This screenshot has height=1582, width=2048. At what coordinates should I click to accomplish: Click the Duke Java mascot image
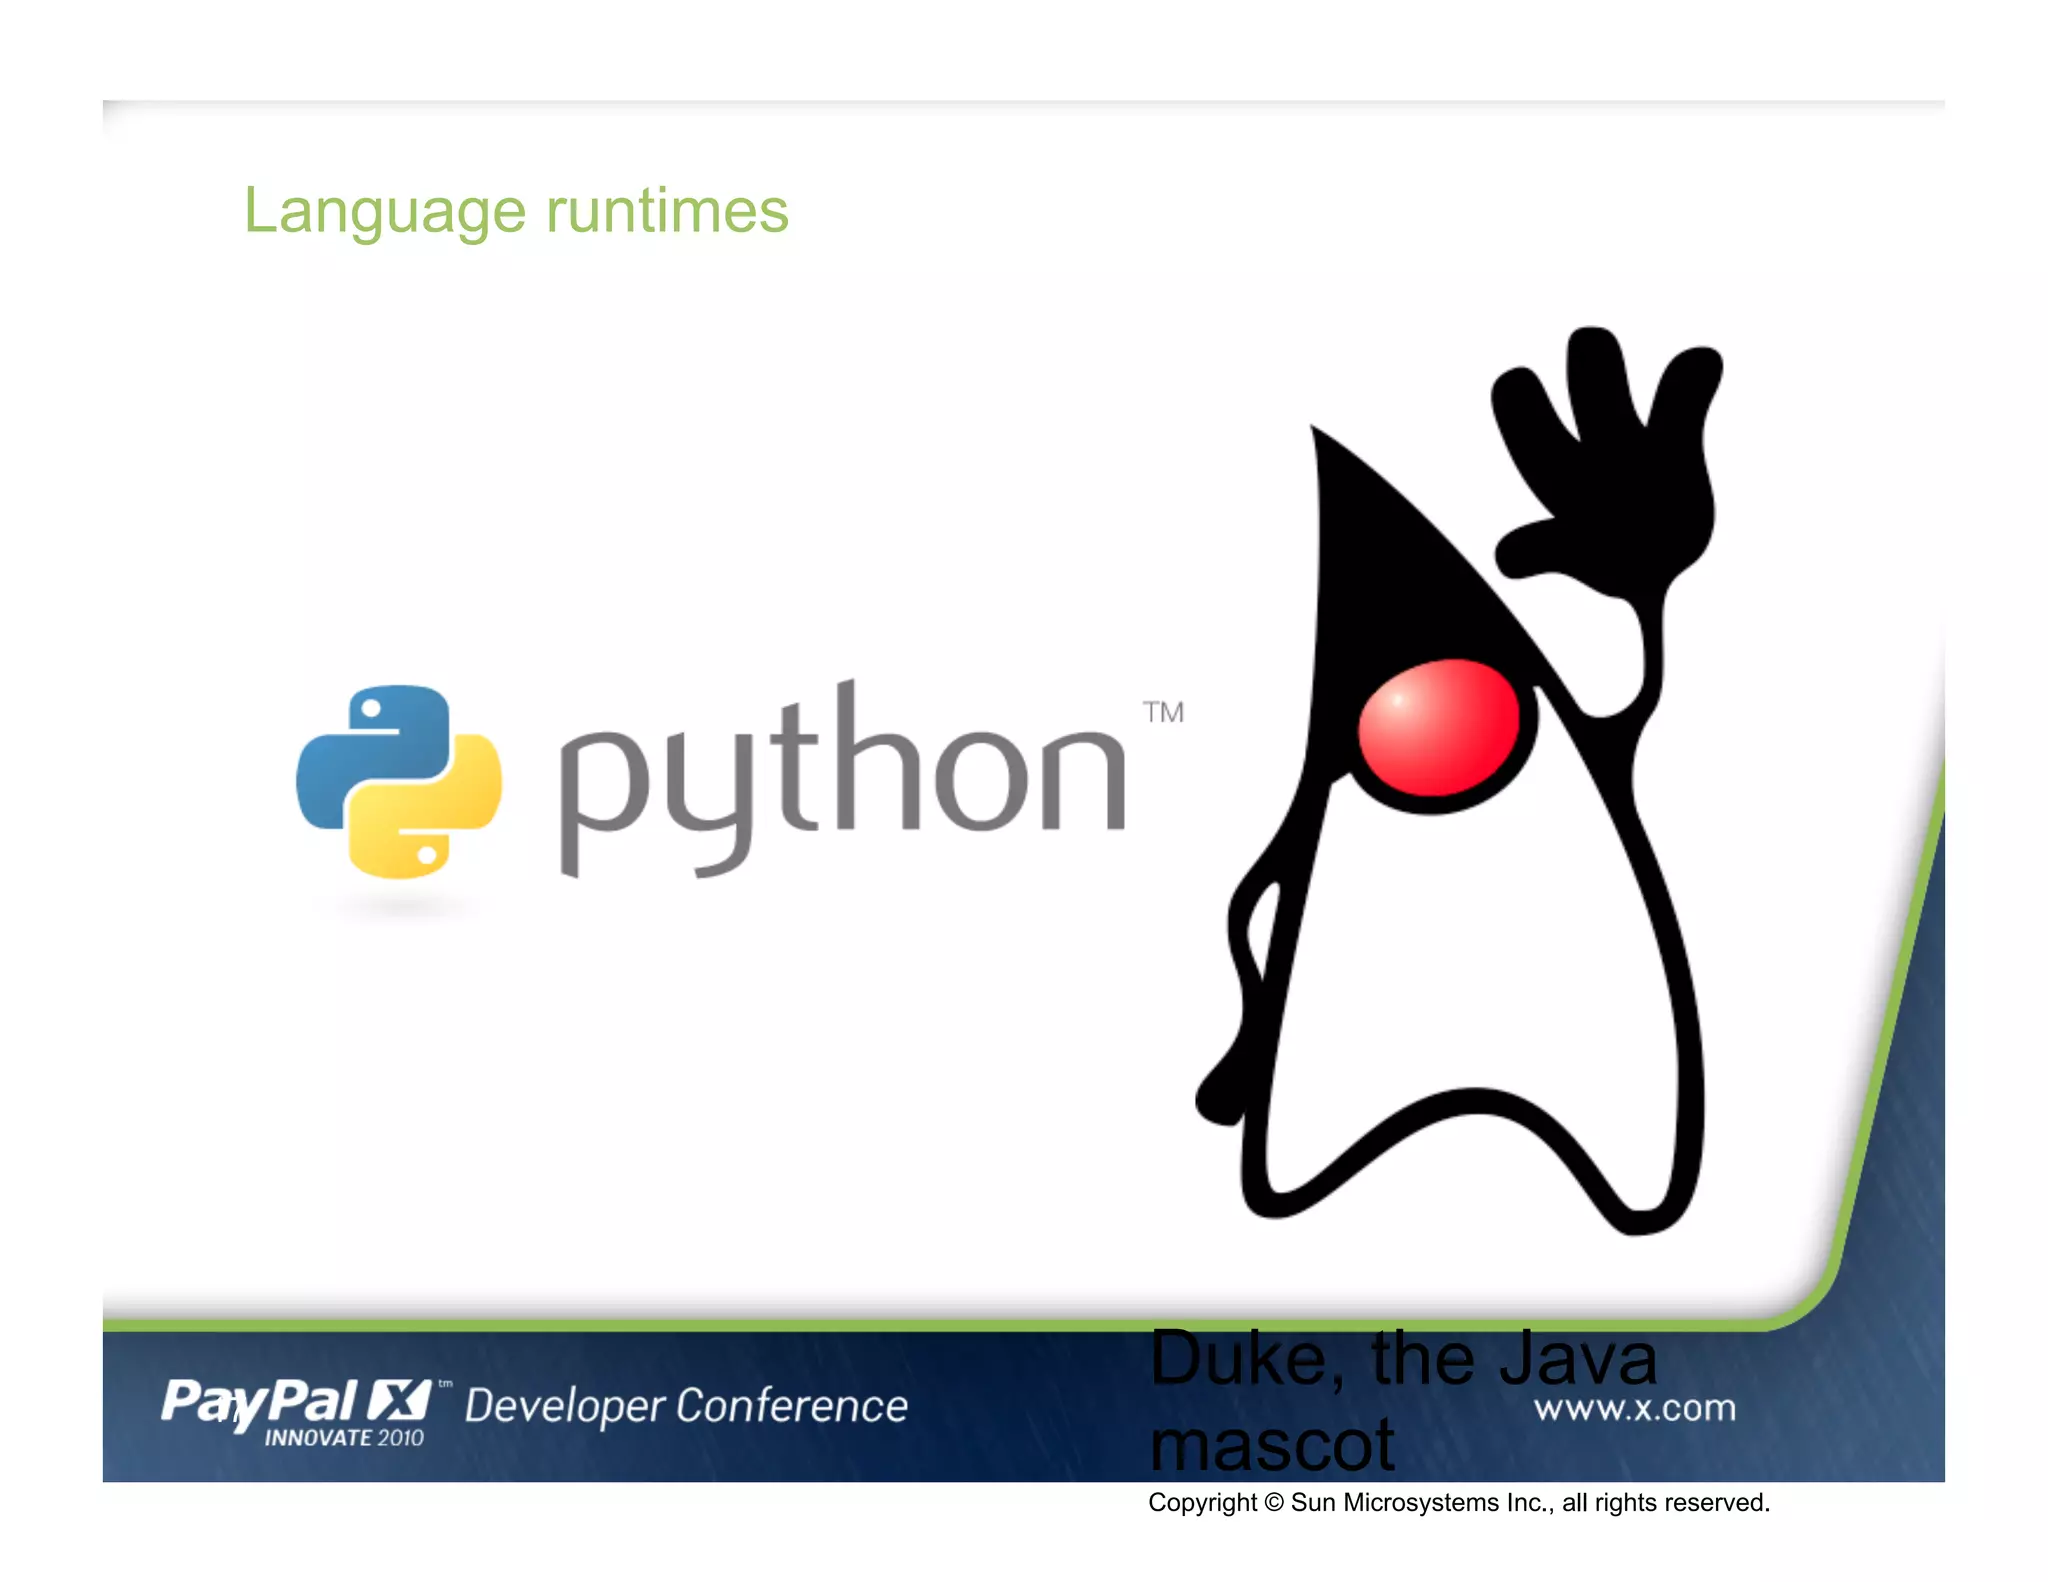pos(1459,781)
